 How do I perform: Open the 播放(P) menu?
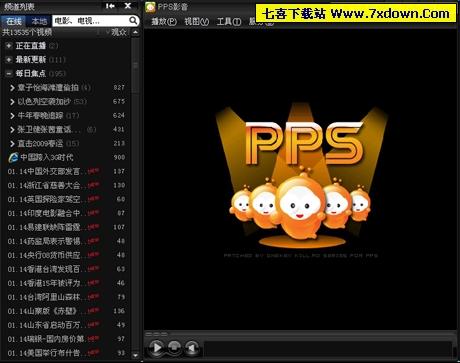click(164, 22)
